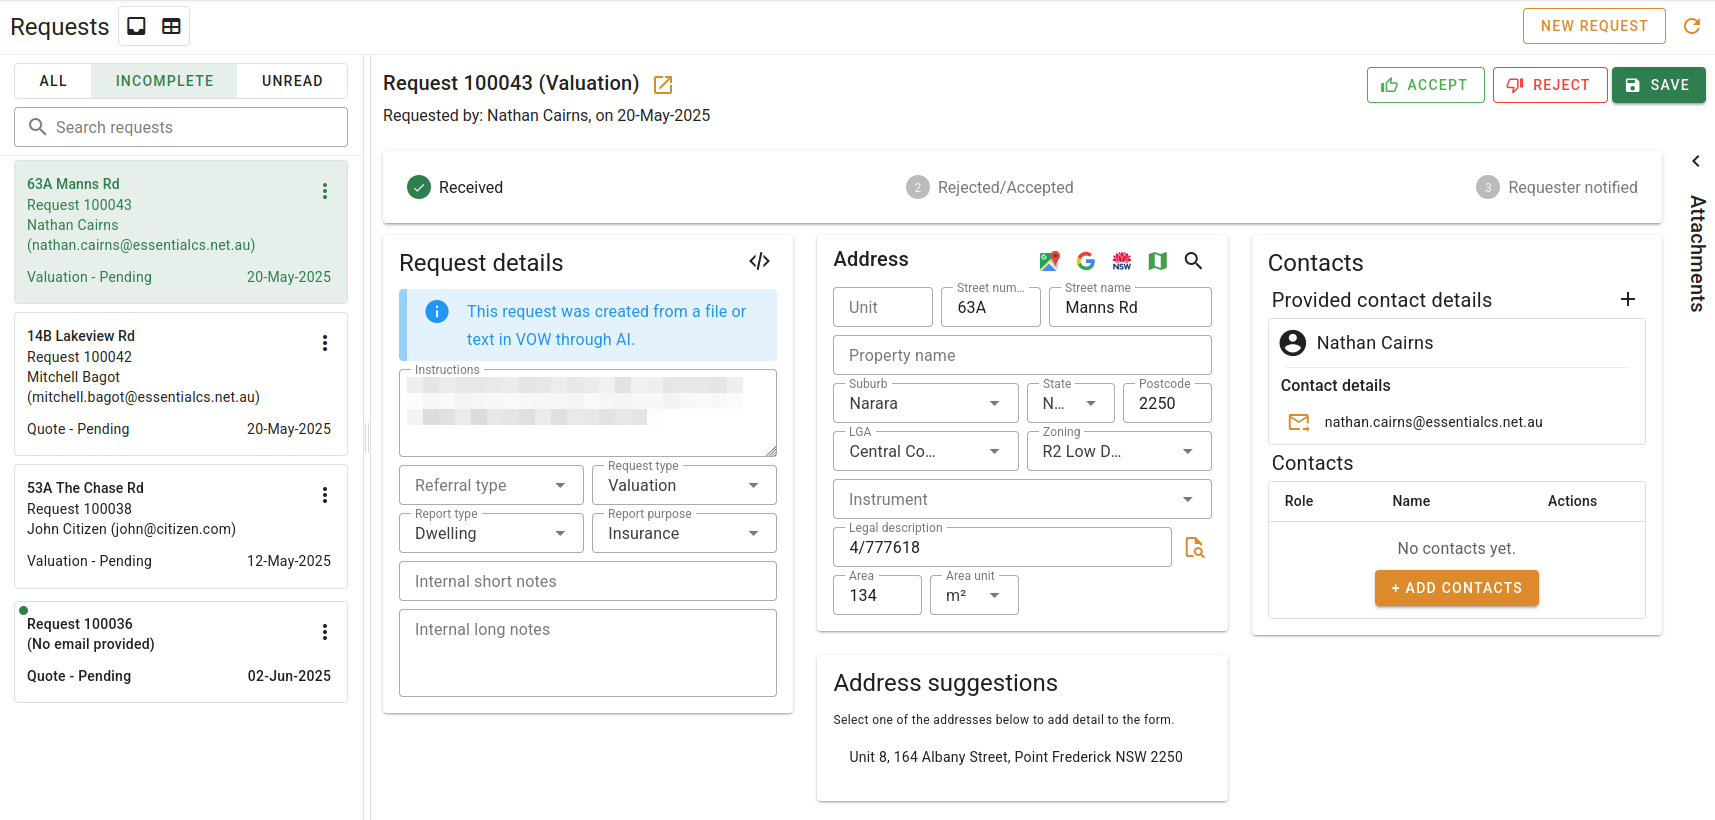Expand the Zoning dropdown

(x=1118, y=451)
